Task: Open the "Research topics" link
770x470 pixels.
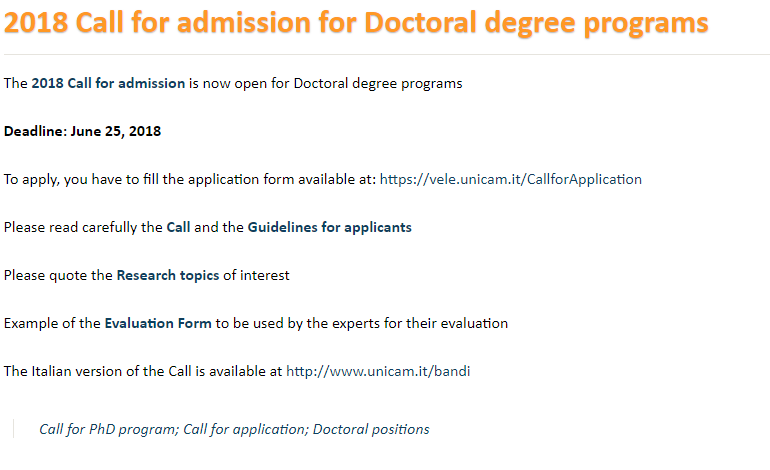Action: [167, 275]
